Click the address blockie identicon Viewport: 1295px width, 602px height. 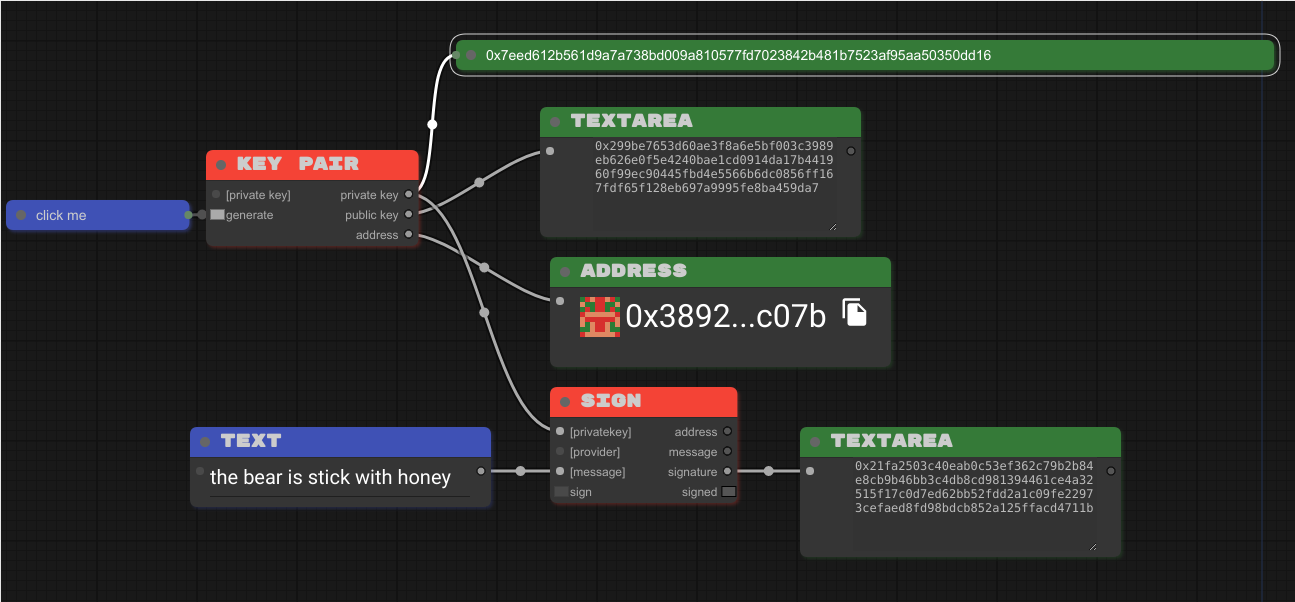pyautogui.click(x=599, y=316)
